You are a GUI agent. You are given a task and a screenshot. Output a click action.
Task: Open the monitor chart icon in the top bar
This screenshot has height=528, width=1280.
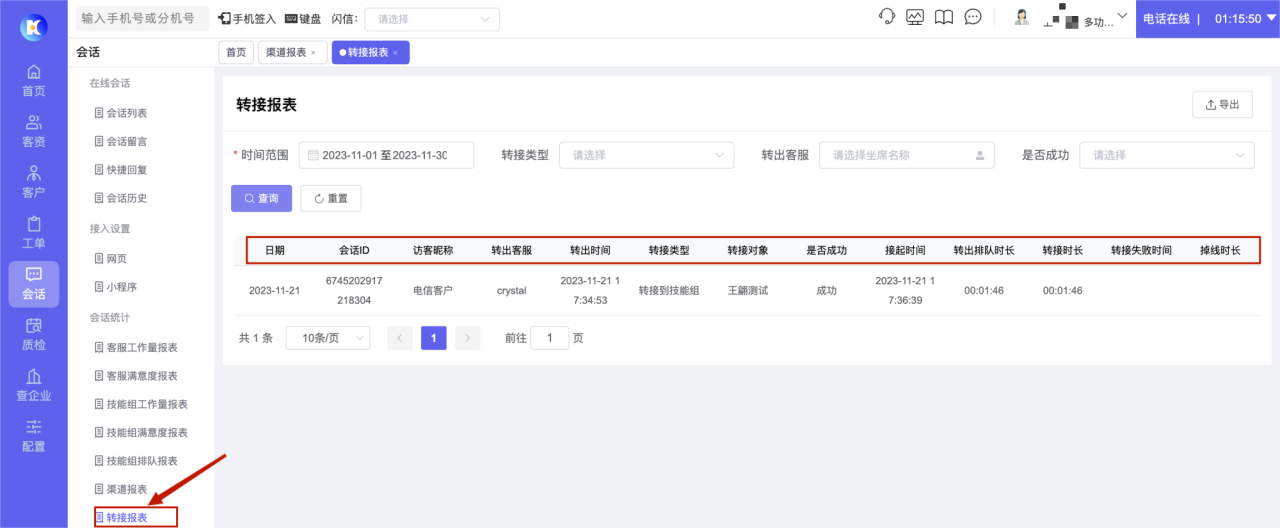(915, 17)
